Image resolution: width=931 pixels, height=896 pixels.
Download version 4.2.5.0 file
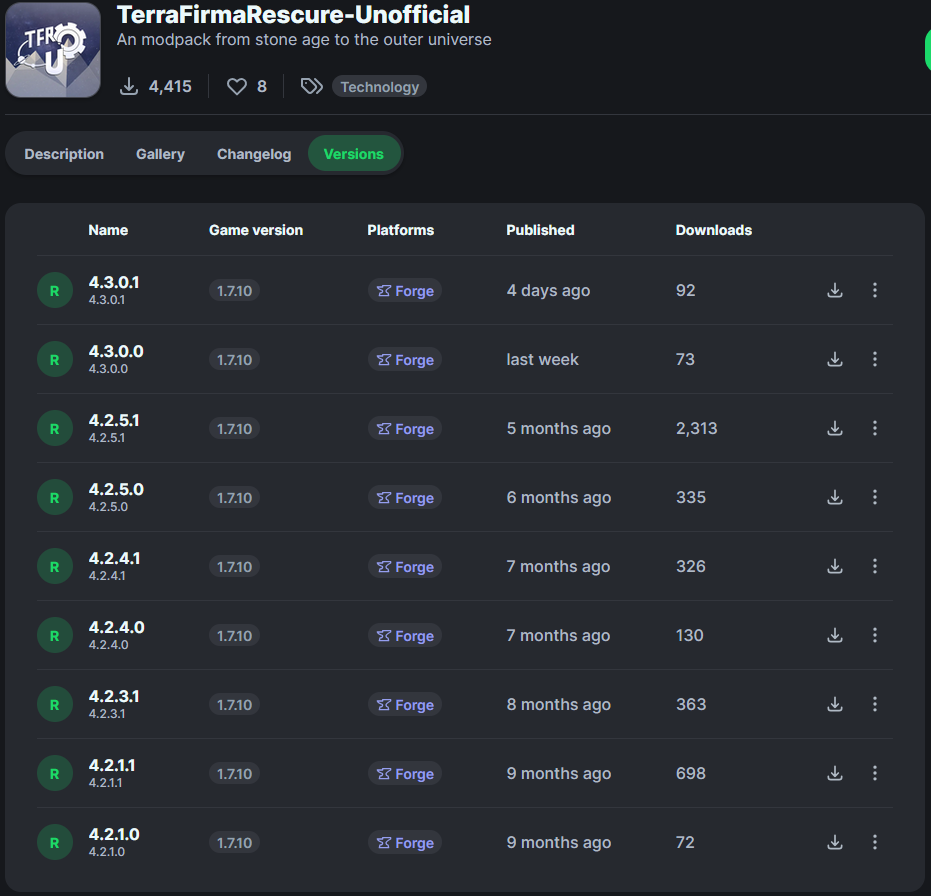pyautogui.click(x=835, y=497)
